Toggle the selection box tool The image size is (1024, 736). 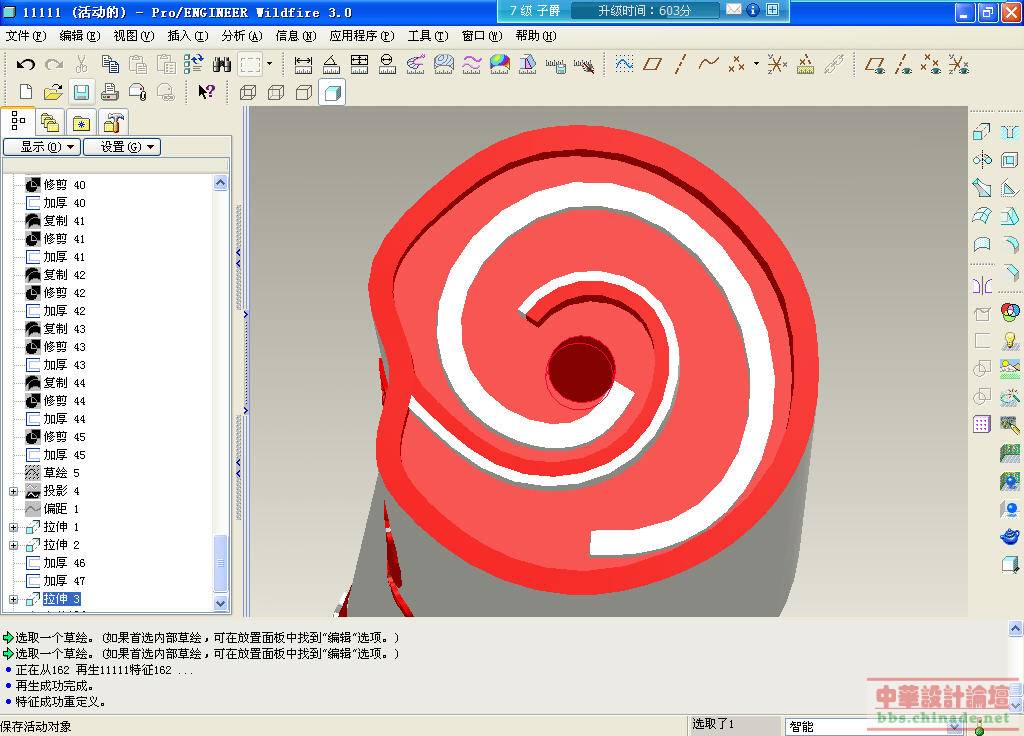[x=250, y=64]
